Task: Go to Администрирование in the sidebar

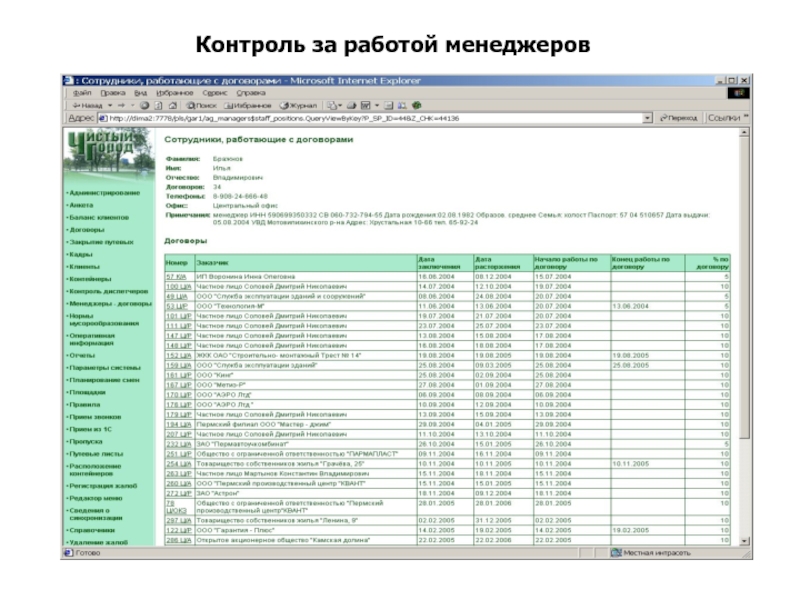Action: [103, 192]
